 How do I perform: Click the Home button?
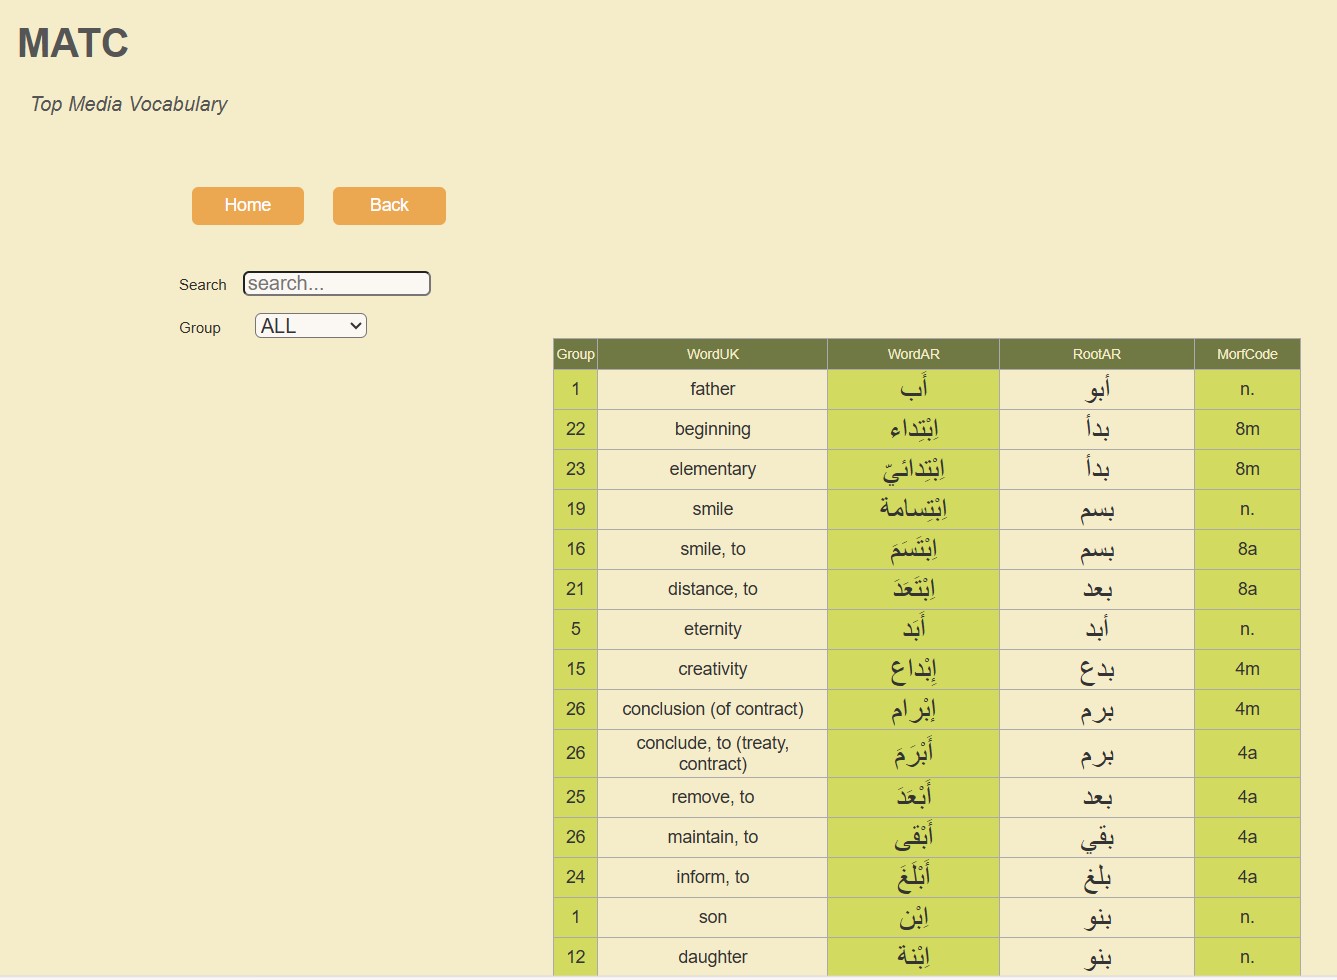click(x=248, y=205)
